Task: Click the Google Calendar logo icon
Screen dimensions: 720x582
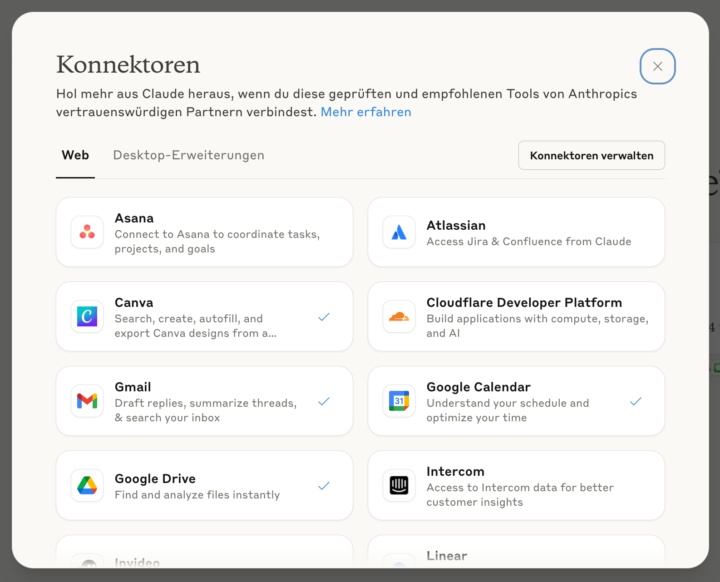Action: [x=399, y=401]
